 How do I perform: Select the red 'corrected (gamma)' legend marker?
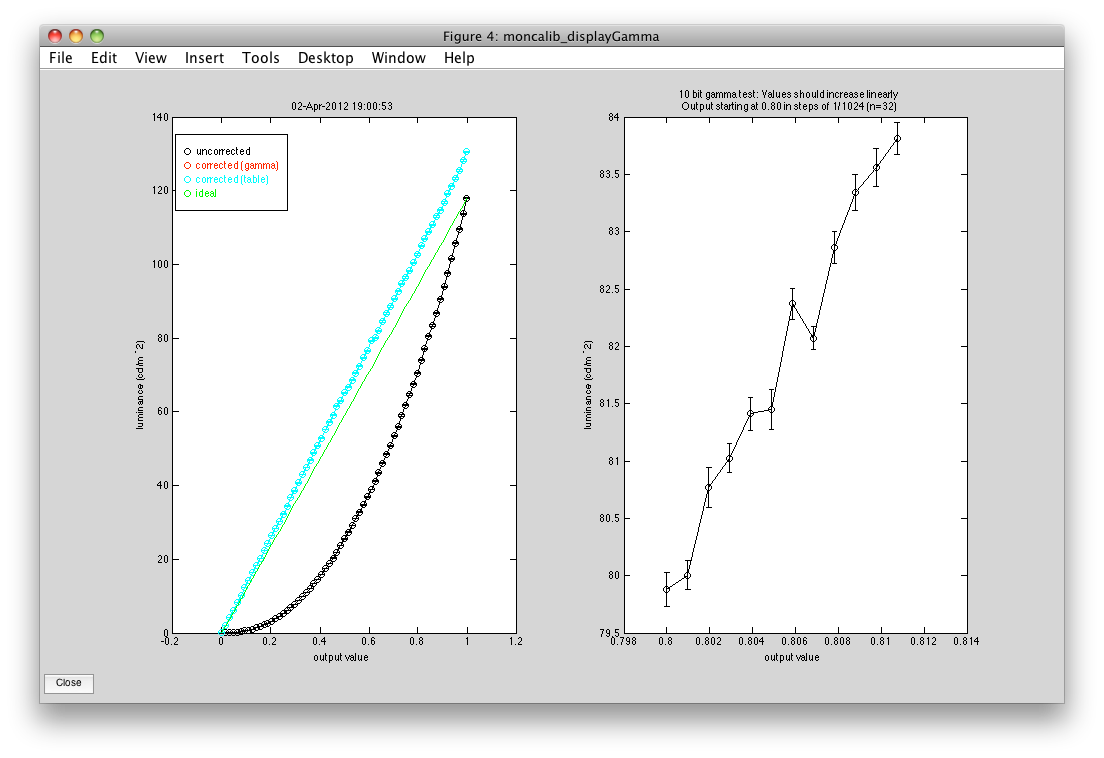click(186, 165)
